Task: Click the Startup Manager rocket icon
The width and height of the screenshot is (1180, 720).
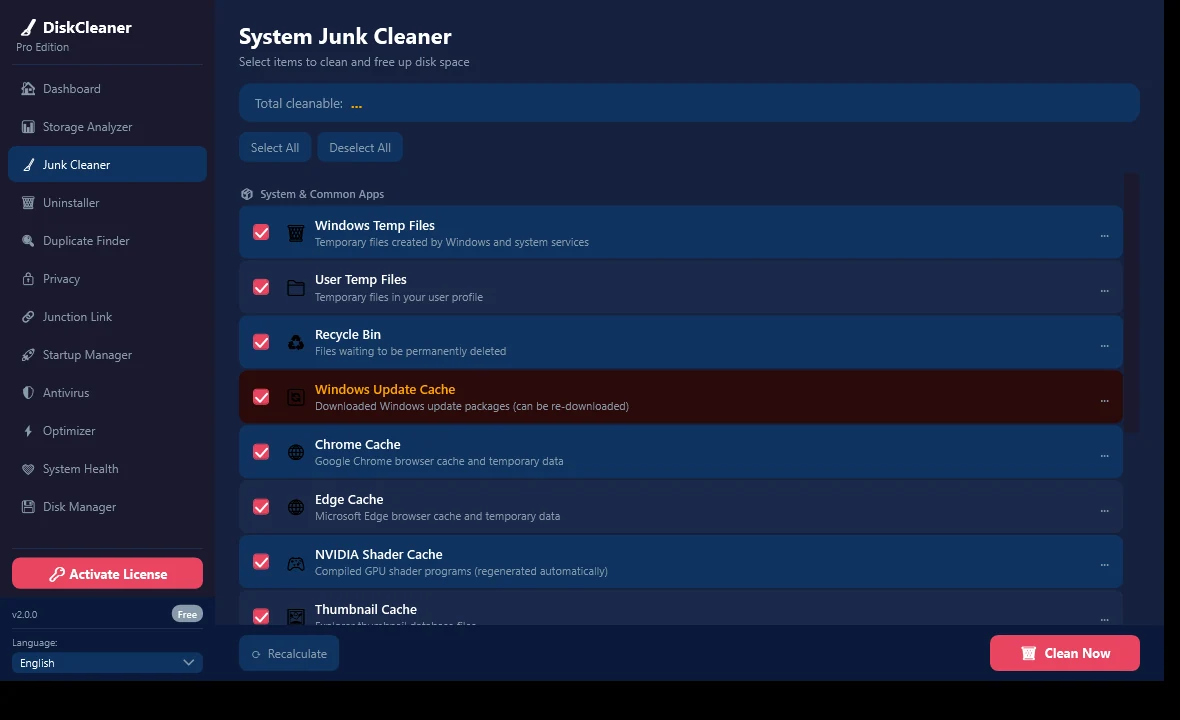Action: pos(28,354)
